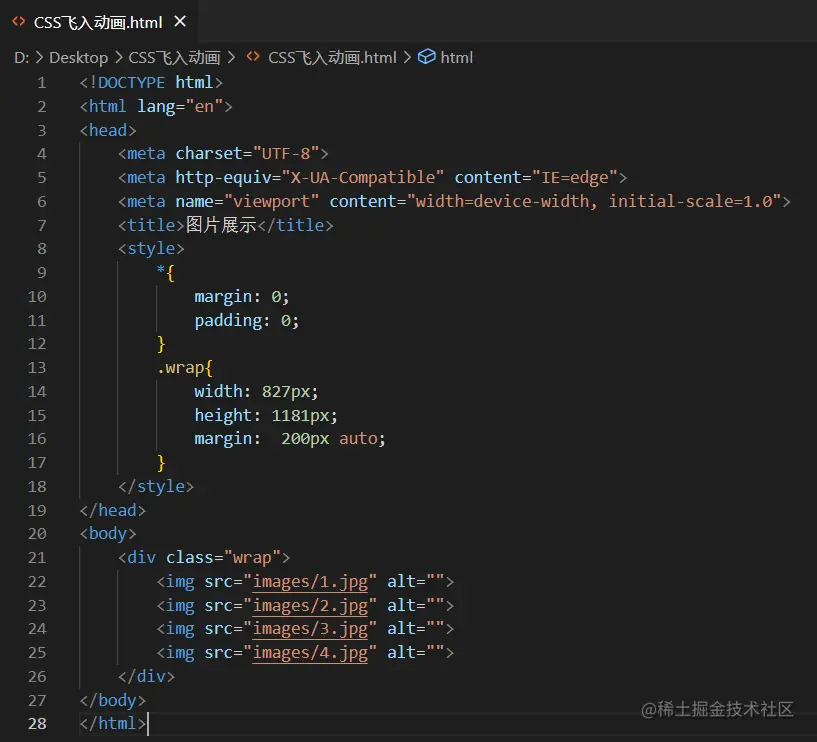The height and width of the screenshot is (742, 817).
Task: Open the Desktop breadcrumb dropdown
Action: click(78, 57)
